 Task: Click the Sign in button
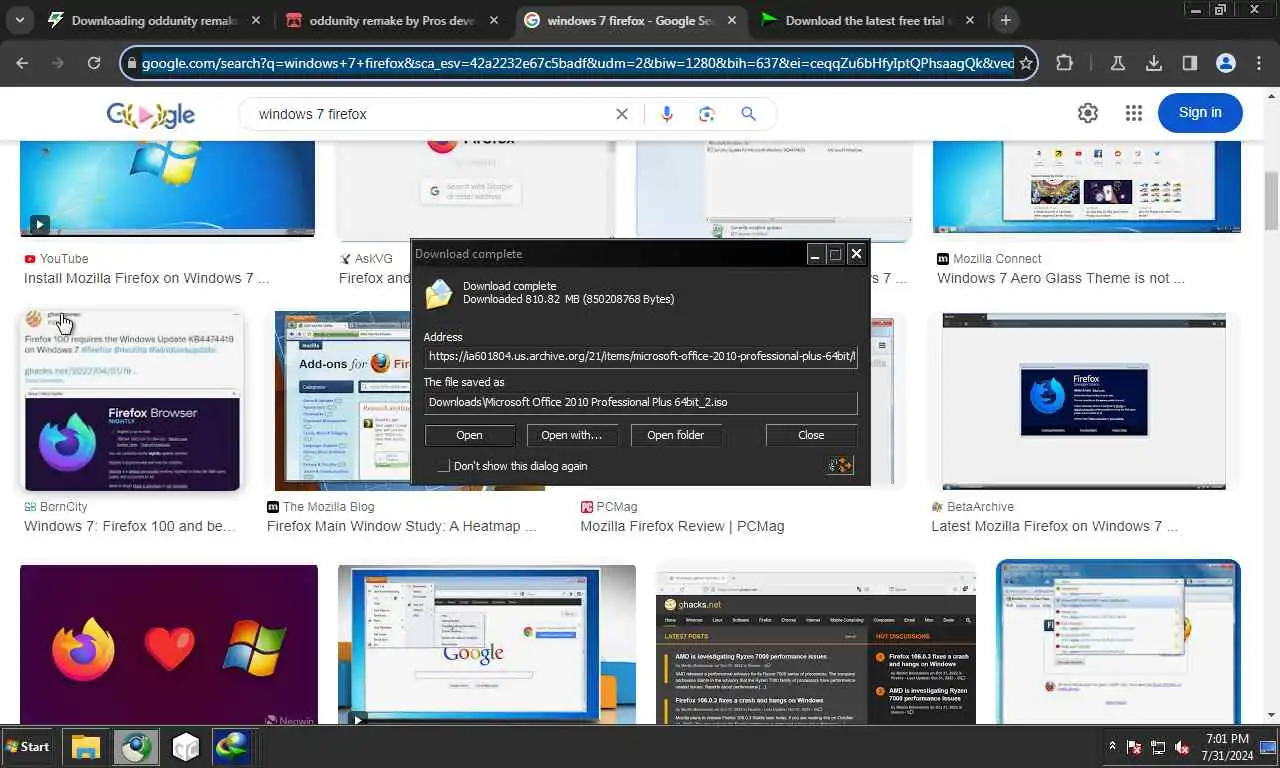tap(1200, 113)
